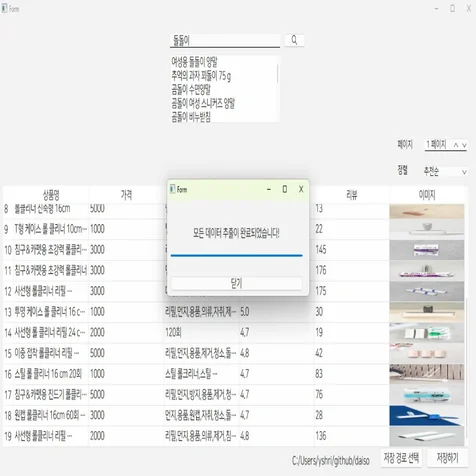
Task: Click rating 5.0 in row 13
Action: point(276,312)
